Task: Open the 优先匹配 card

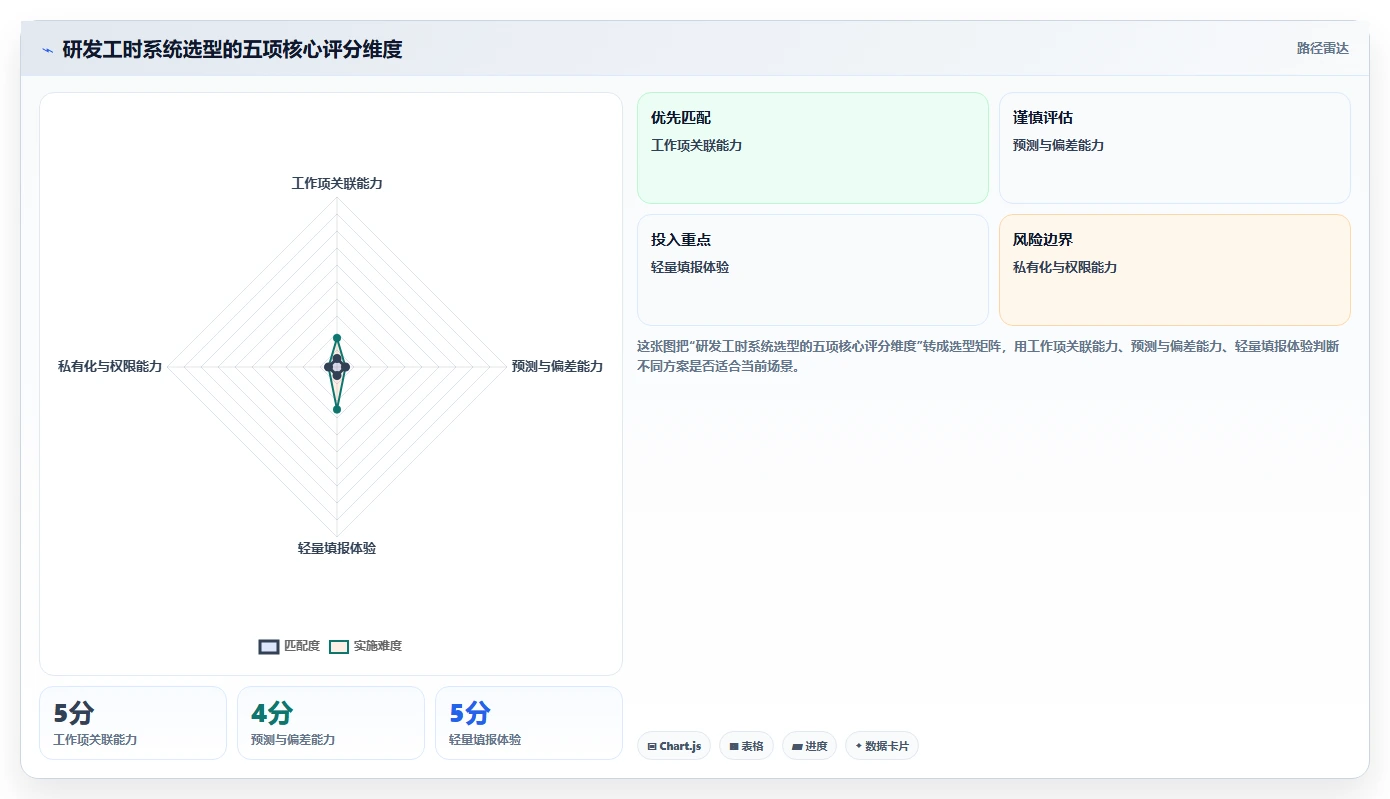Action: (x=812, y=148)
